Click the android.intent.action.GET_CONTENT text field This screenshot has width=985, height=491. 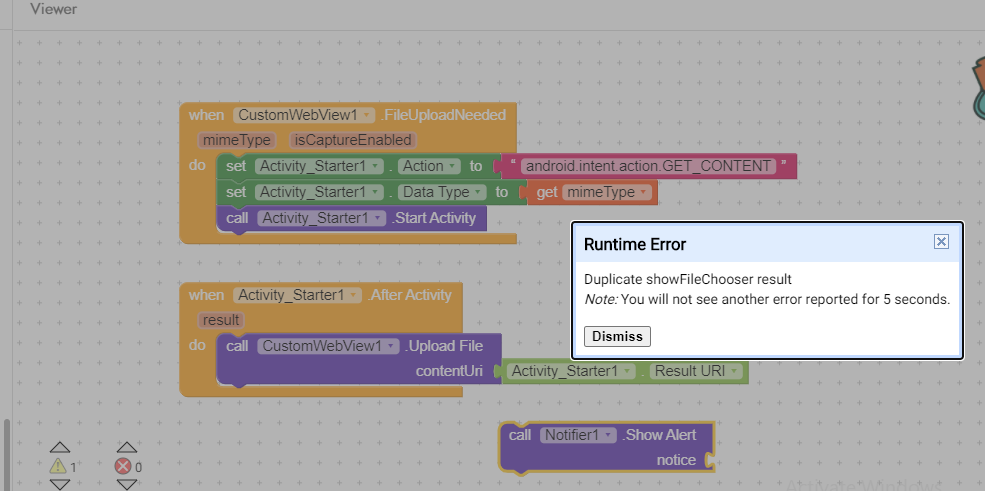click(x=648, y=166)
